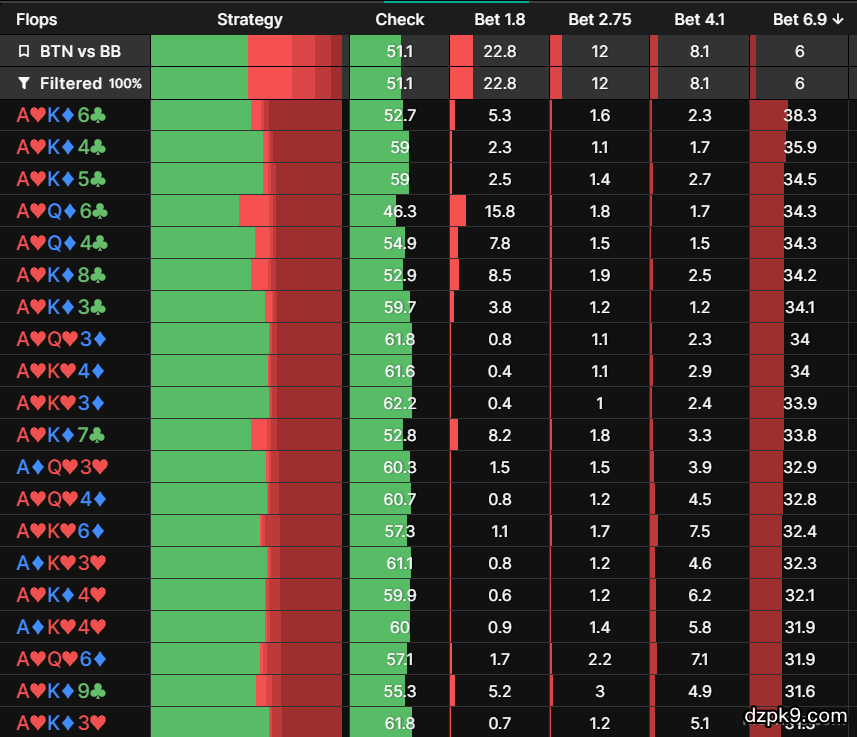The height and width of the screenshot is (737, 857).
Task: Select the A♥Q♦6♣ flop row
Action: (x=61, y=211)
